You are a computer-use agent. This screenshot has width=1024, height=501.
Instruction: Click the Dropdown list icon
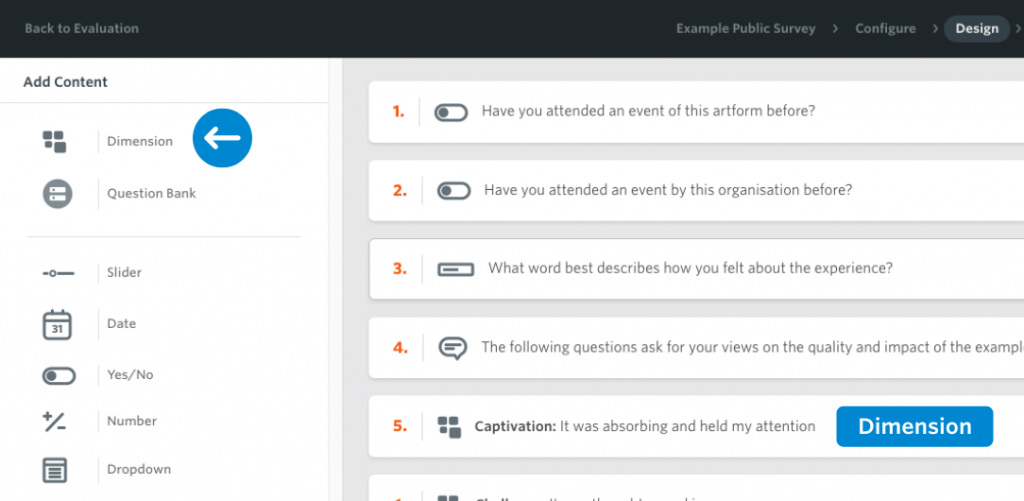point(55,470)
